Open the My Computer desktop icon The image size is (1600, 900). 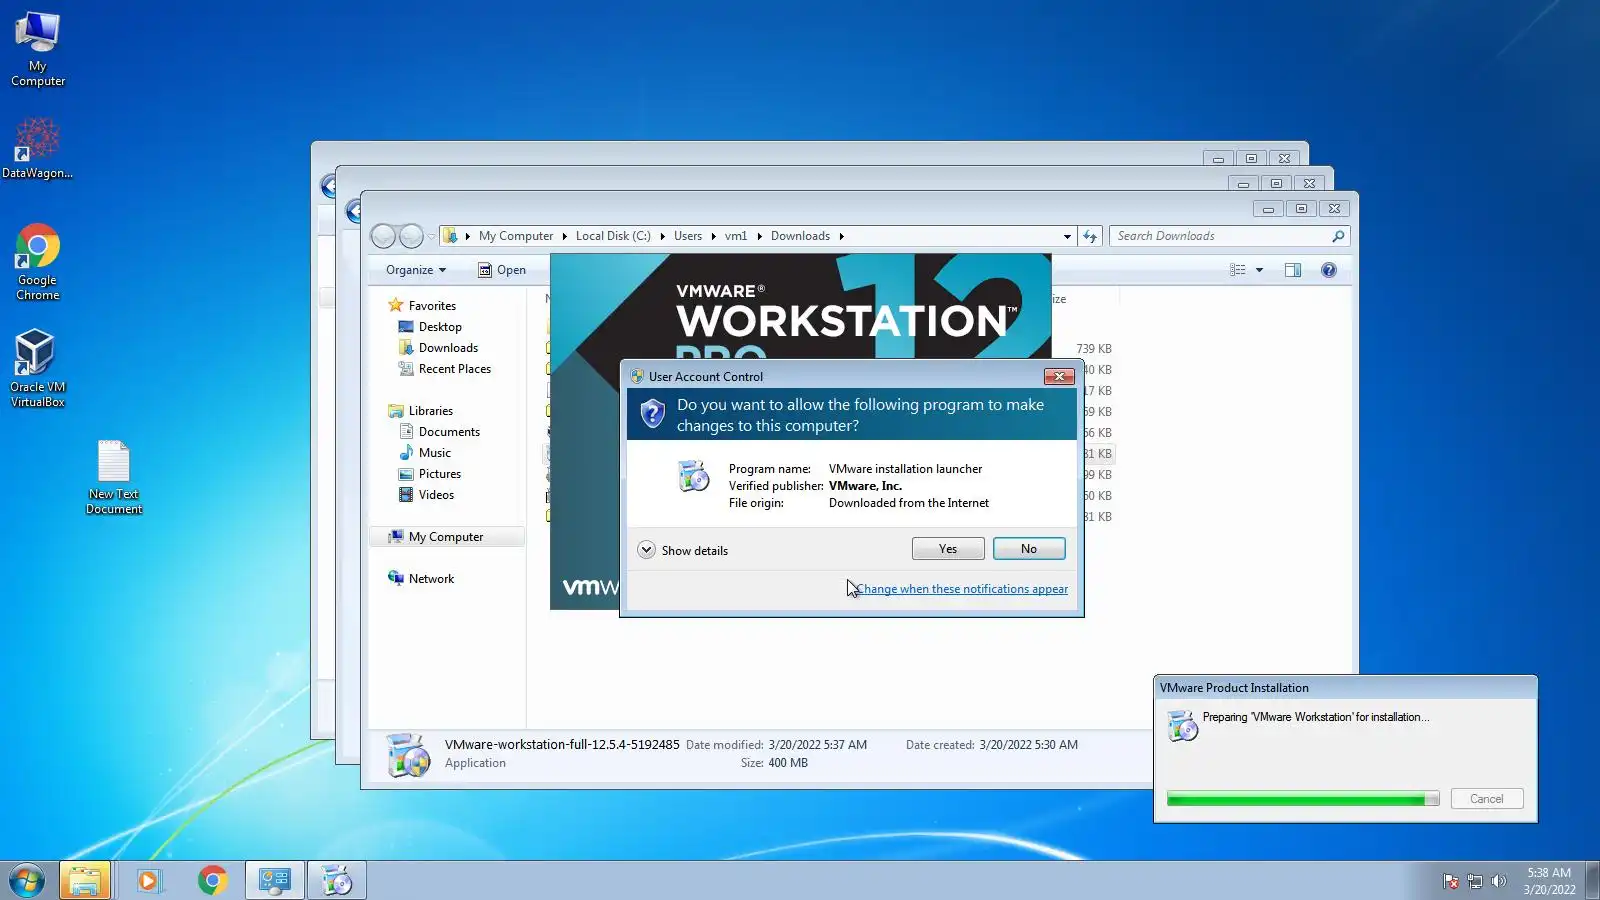[38, 50]
